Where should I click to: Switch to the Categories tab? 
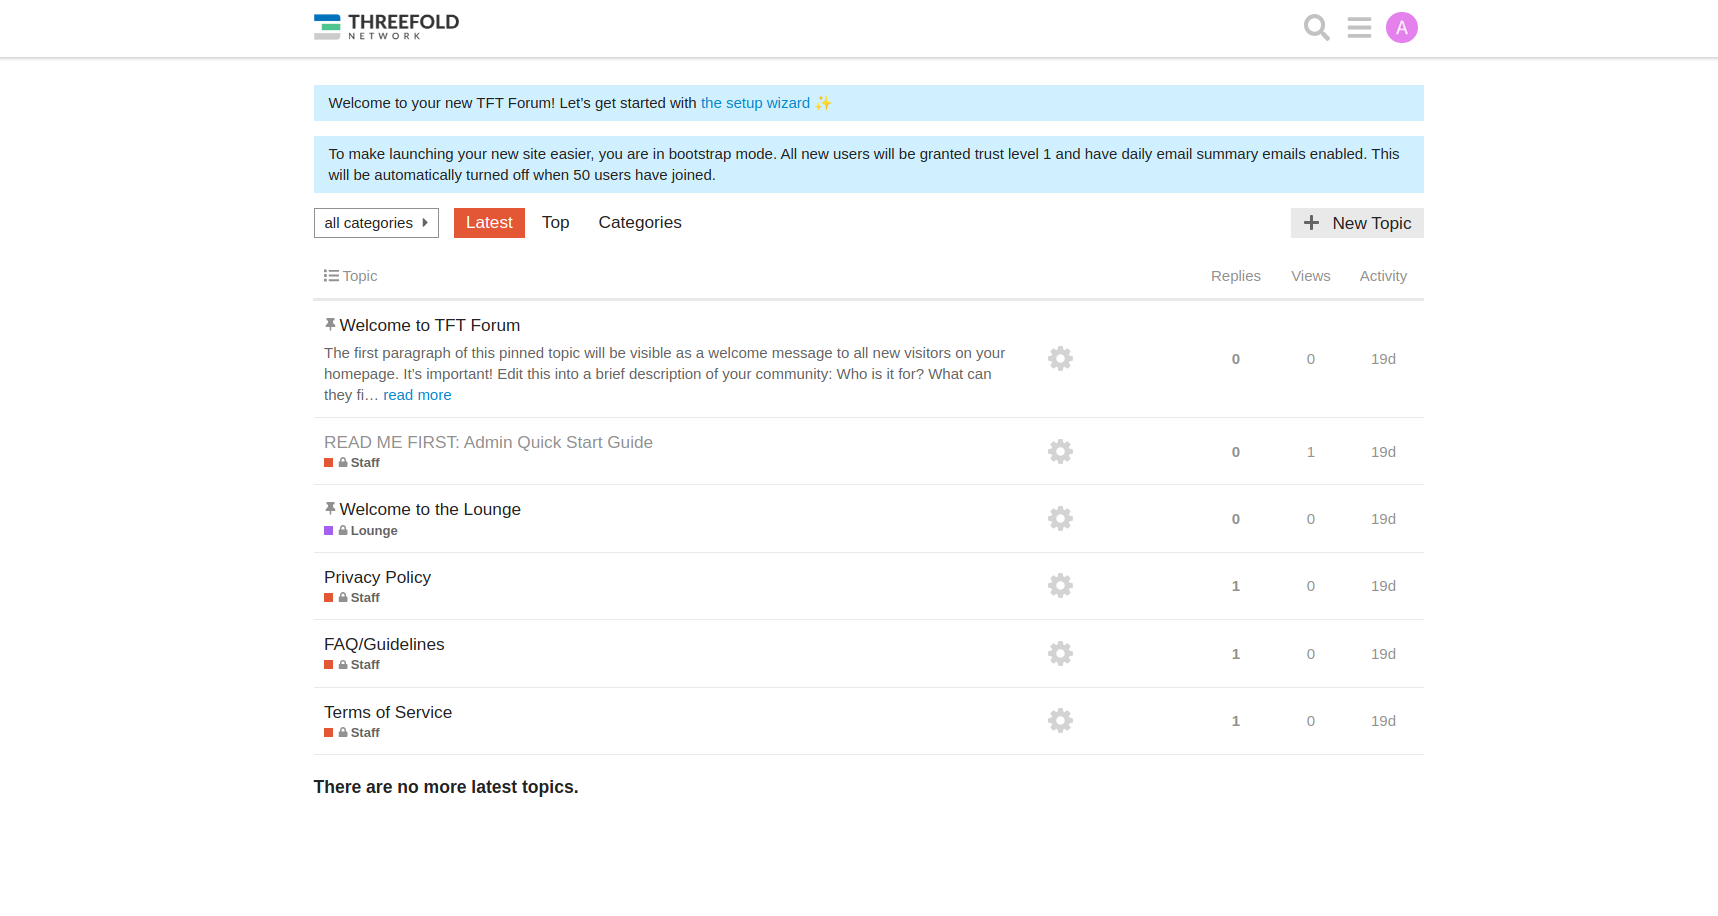[639, 223]
